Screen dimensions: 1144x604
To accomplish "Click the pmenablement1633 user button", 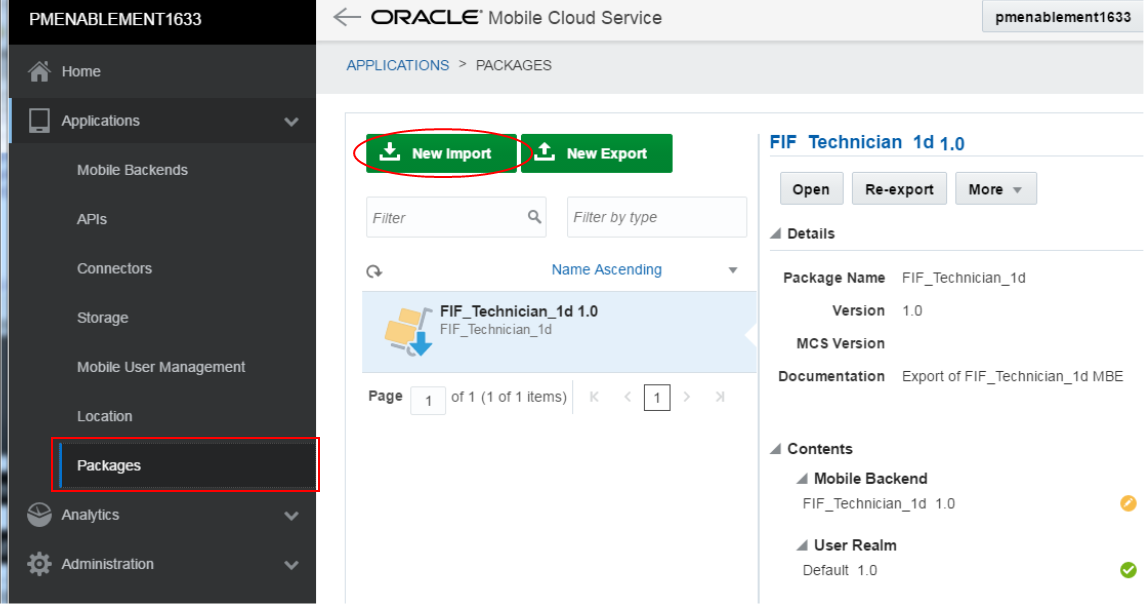I will point(1062,17).
